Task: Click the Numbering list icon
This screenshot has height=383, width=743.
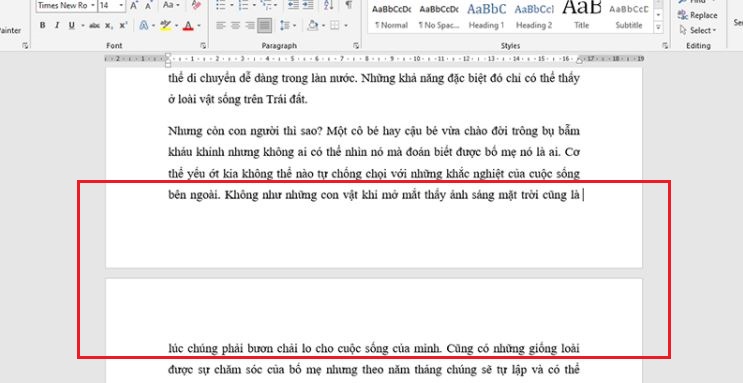Action: (x=244, y=5)
